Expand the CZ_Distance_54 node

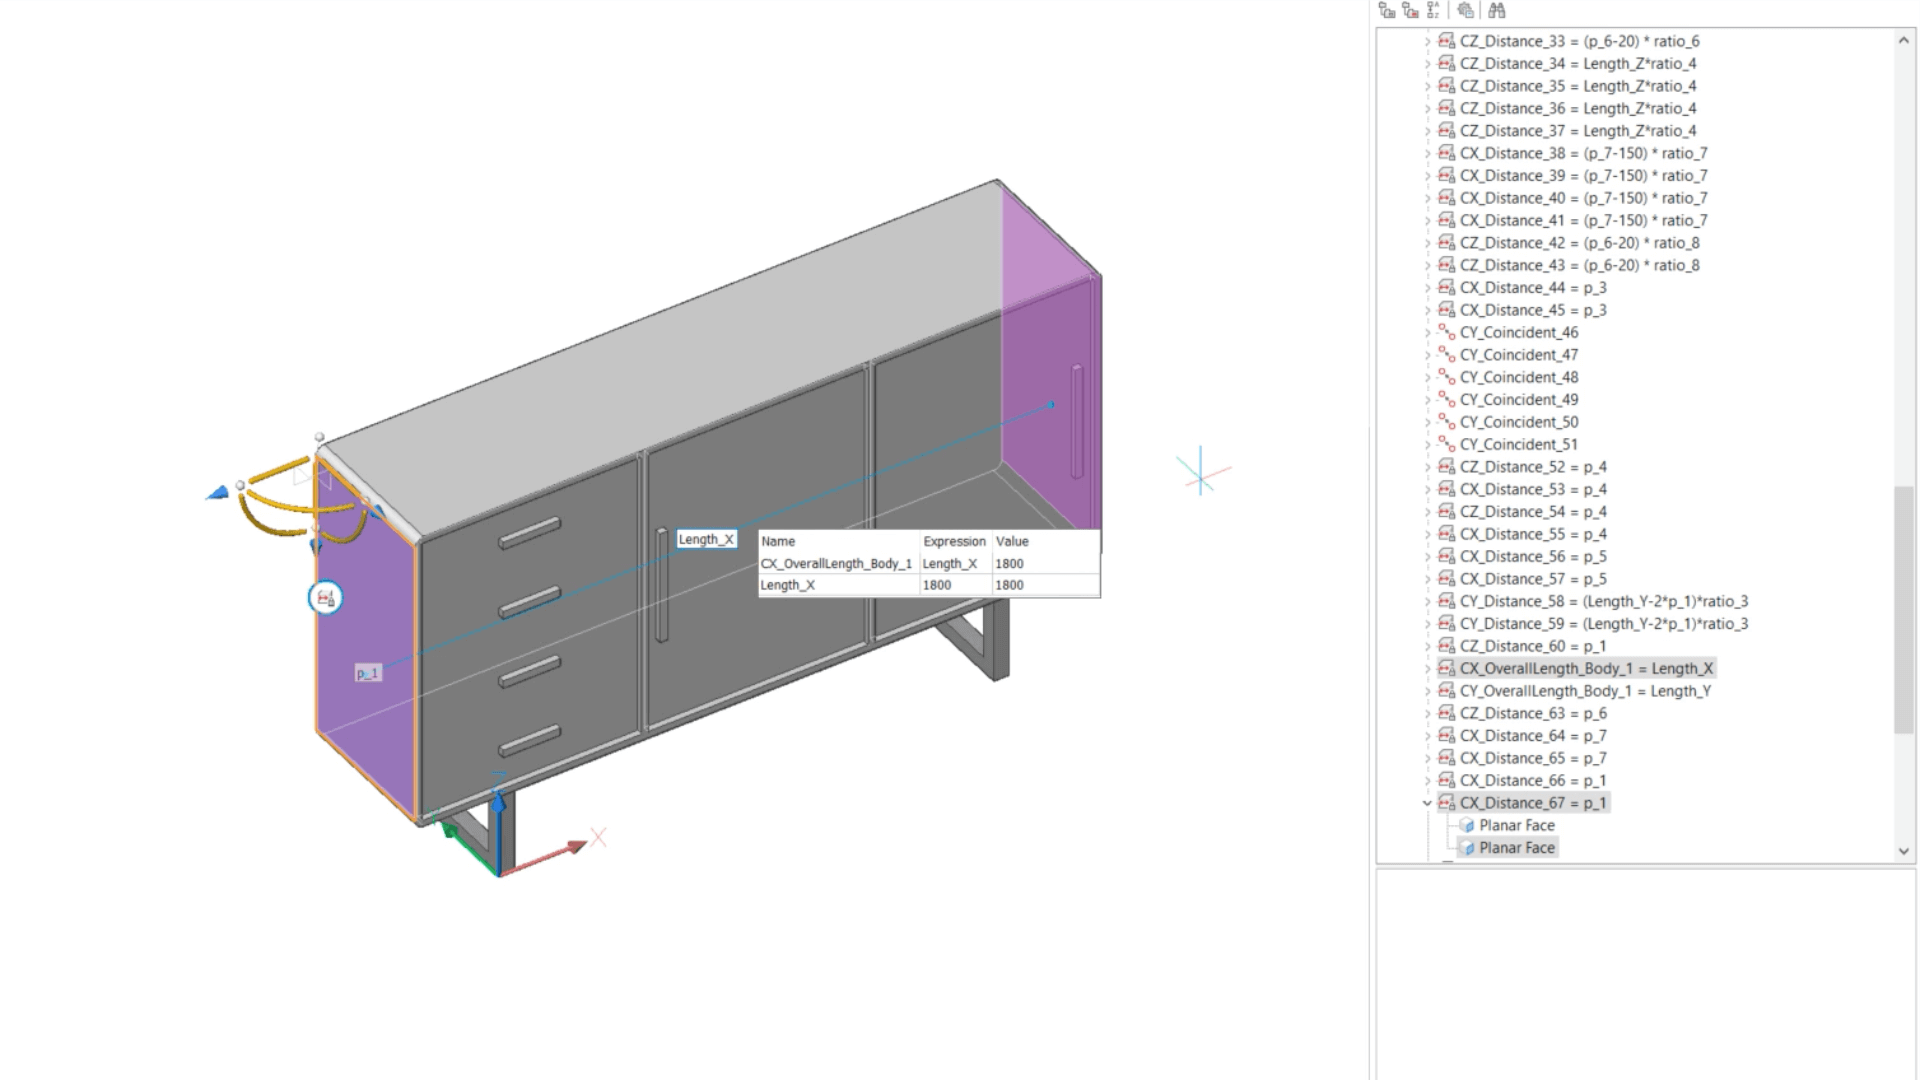(1427, 512)
